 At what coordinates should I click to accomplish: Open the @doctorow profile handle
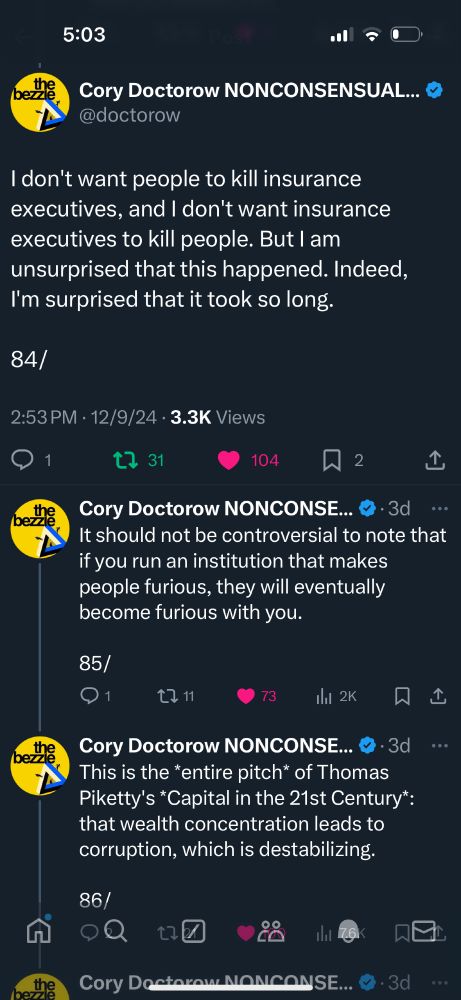coord(129,114)
